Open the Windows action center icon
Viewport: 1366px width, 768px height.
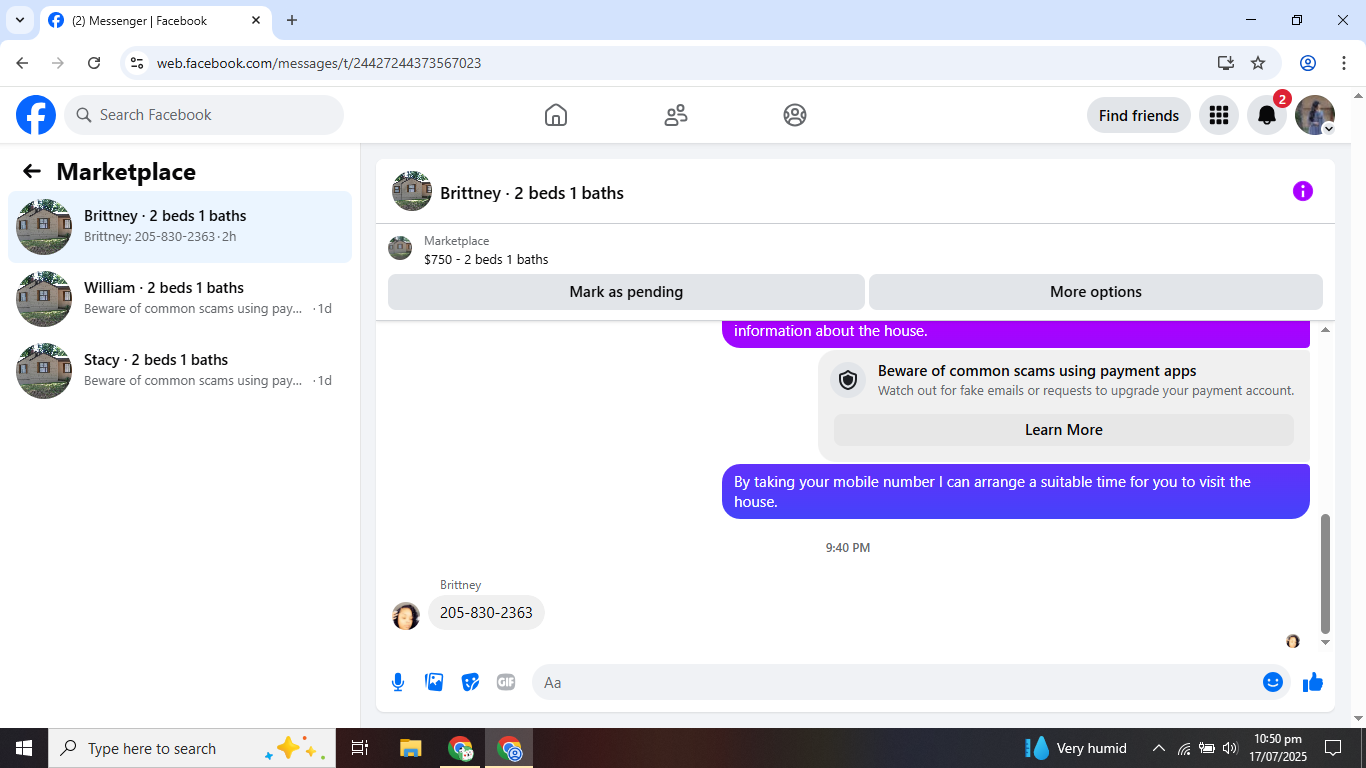pos(1332,748)
